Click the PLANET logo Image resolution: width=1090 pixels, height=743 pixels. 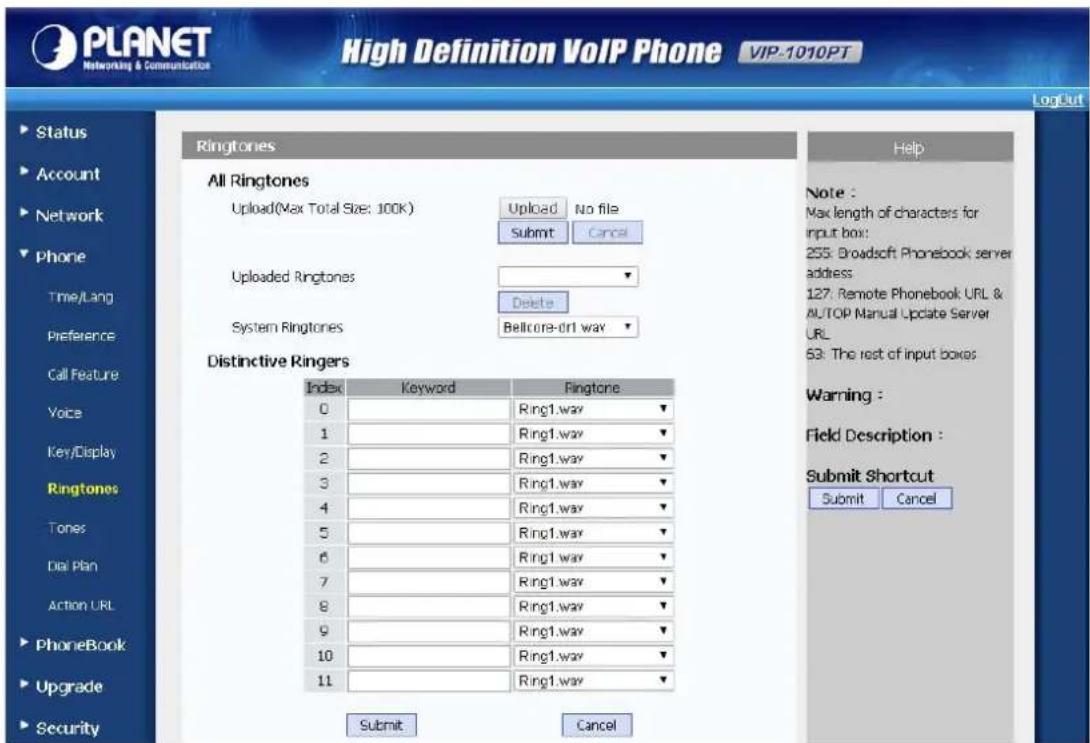click(122, 47)
